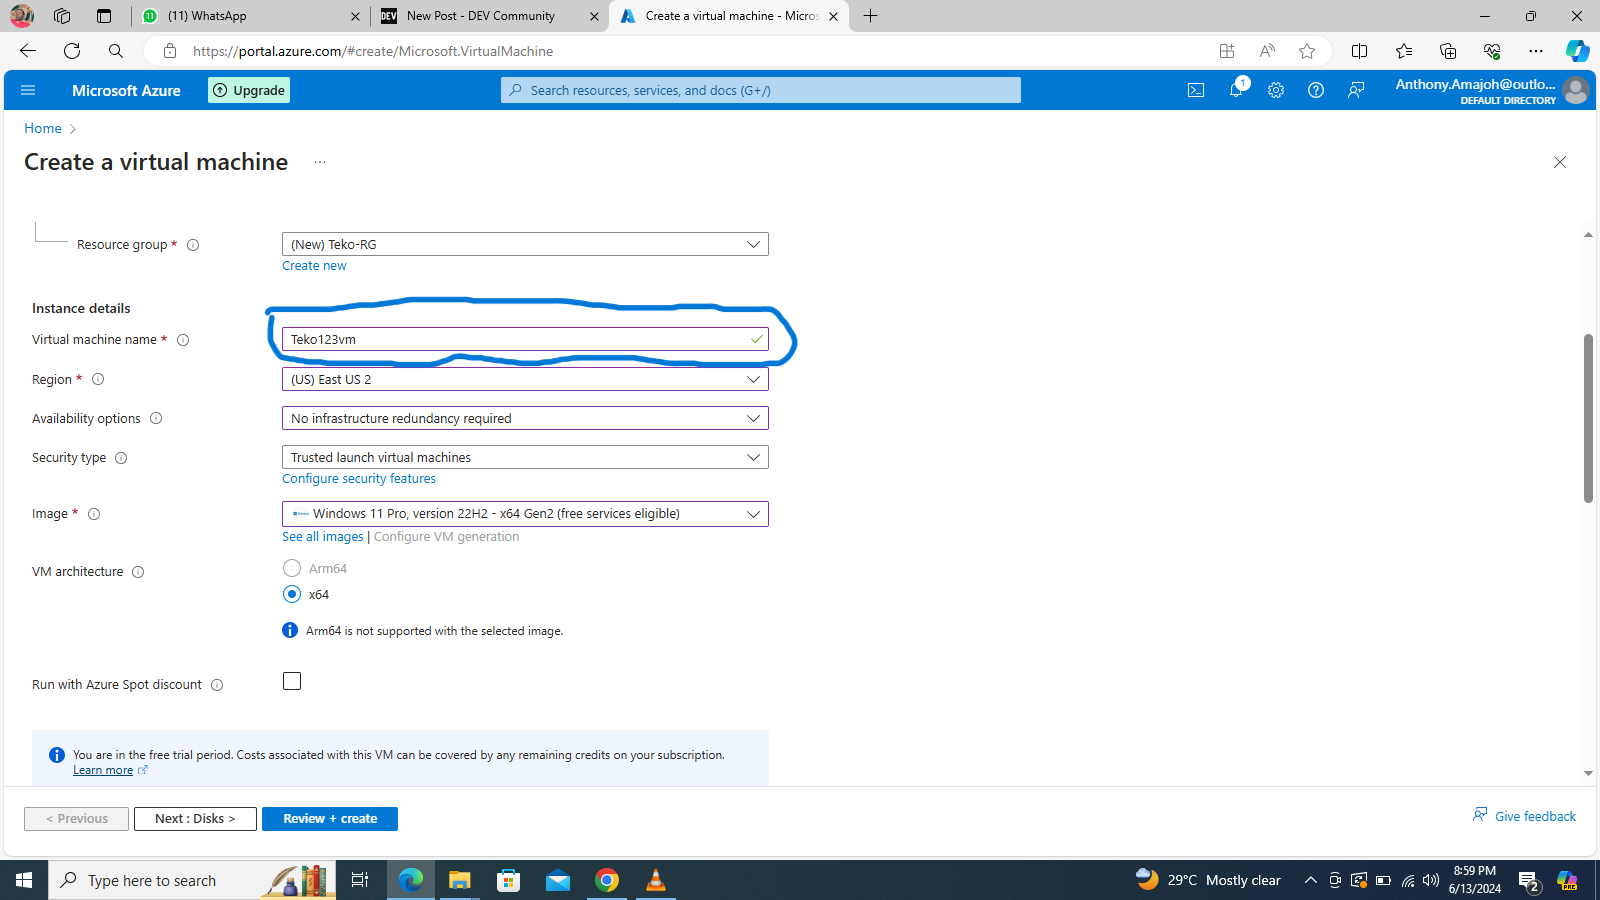Select Create a virtual machine browser tab

tap(729, 16)
